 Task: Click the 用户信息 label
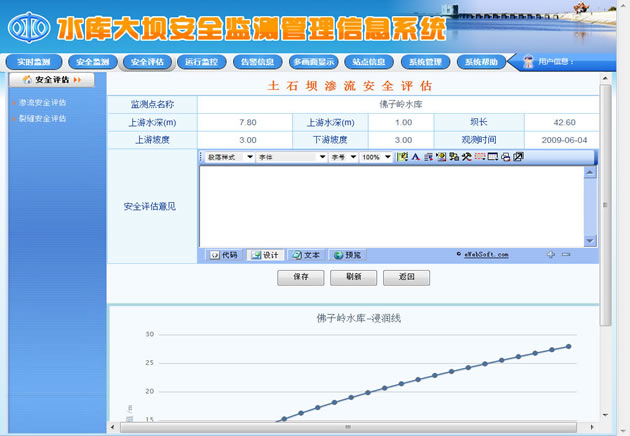click(x=556, y=61)
